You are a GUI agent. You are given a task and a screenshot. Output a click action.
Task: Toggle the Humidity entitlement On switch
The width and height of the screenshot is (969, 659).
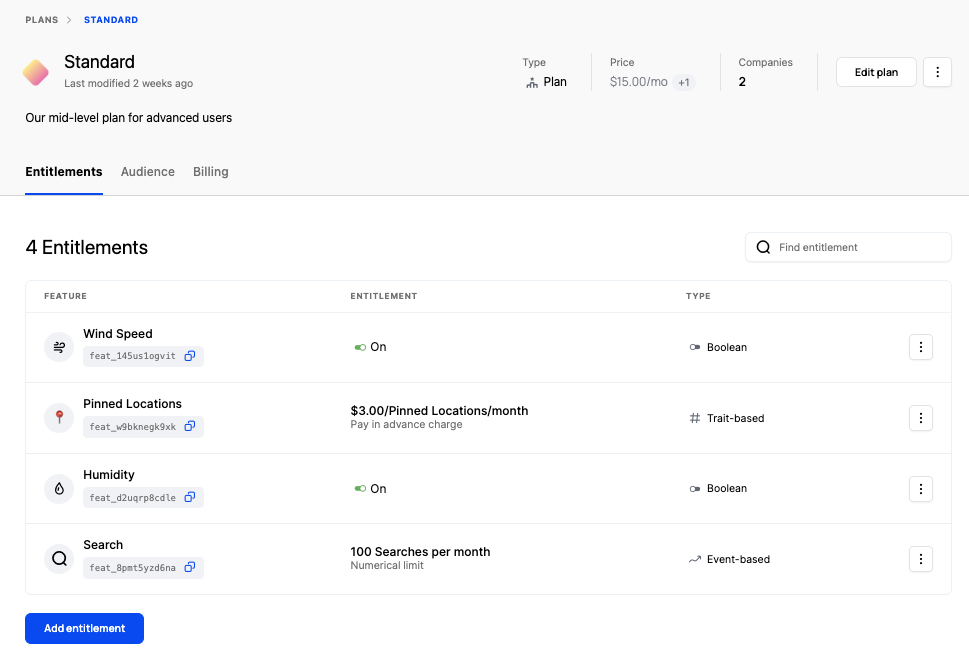click(360, 489)
